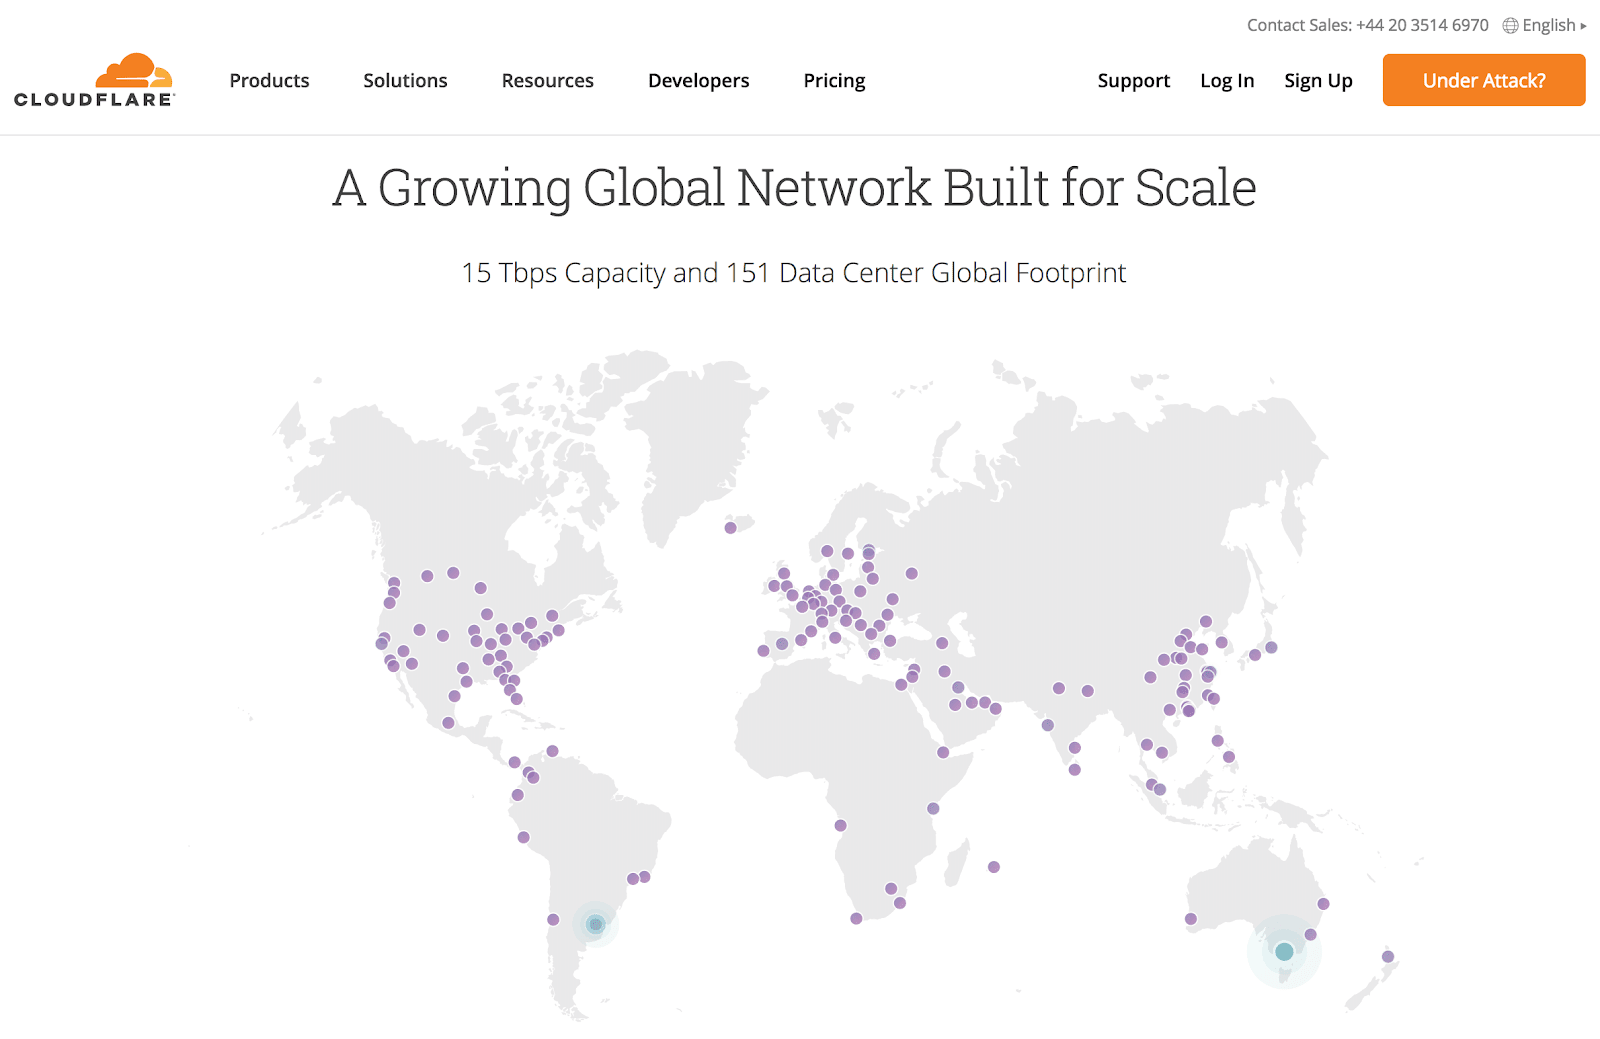The image size is (1600, 1039).
Task: Click the Sign Up link
Action: point(1318,81)
